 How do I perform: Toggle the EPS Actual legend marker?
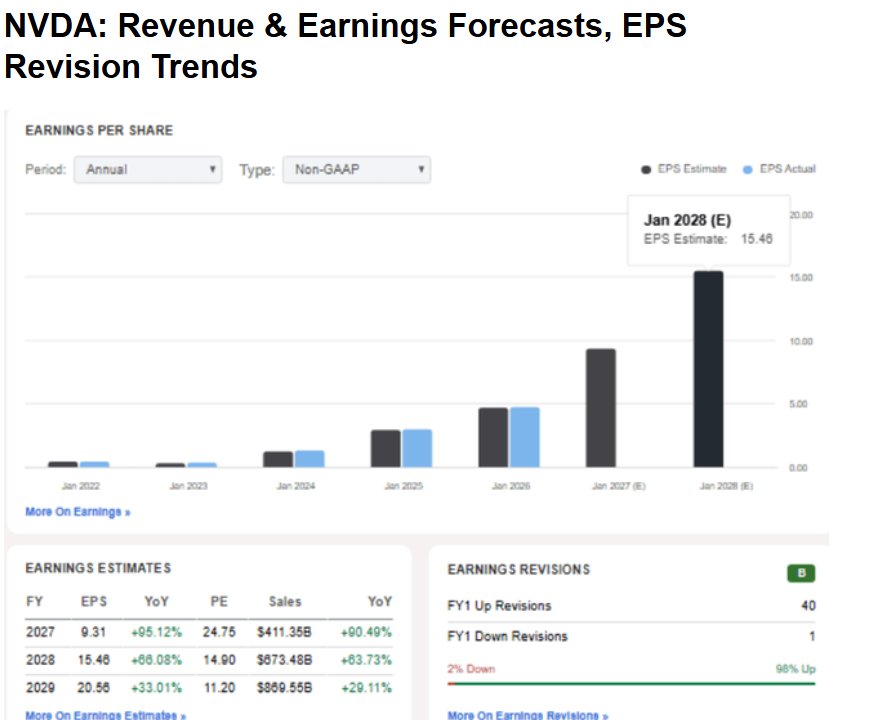tap(748, 169)
